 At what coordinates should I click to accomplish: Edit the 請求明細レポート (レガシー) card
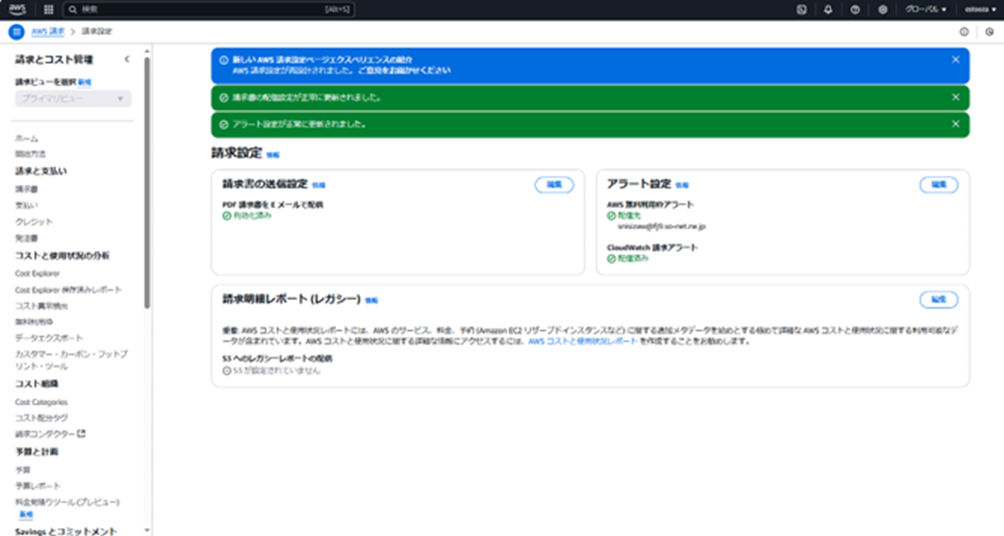click(939, 299)
